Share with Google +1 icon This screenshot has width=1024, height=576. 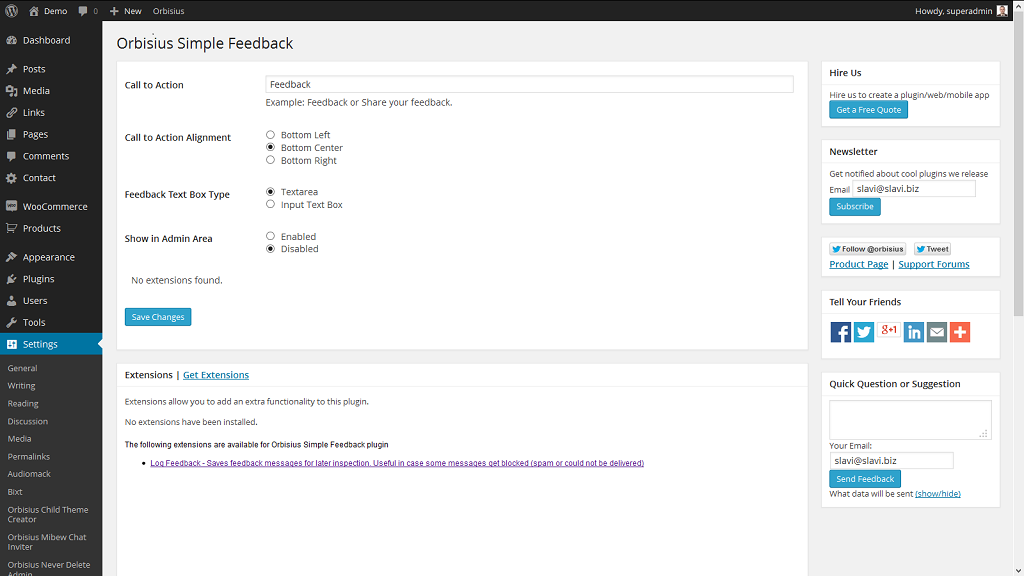click(889, 330)
